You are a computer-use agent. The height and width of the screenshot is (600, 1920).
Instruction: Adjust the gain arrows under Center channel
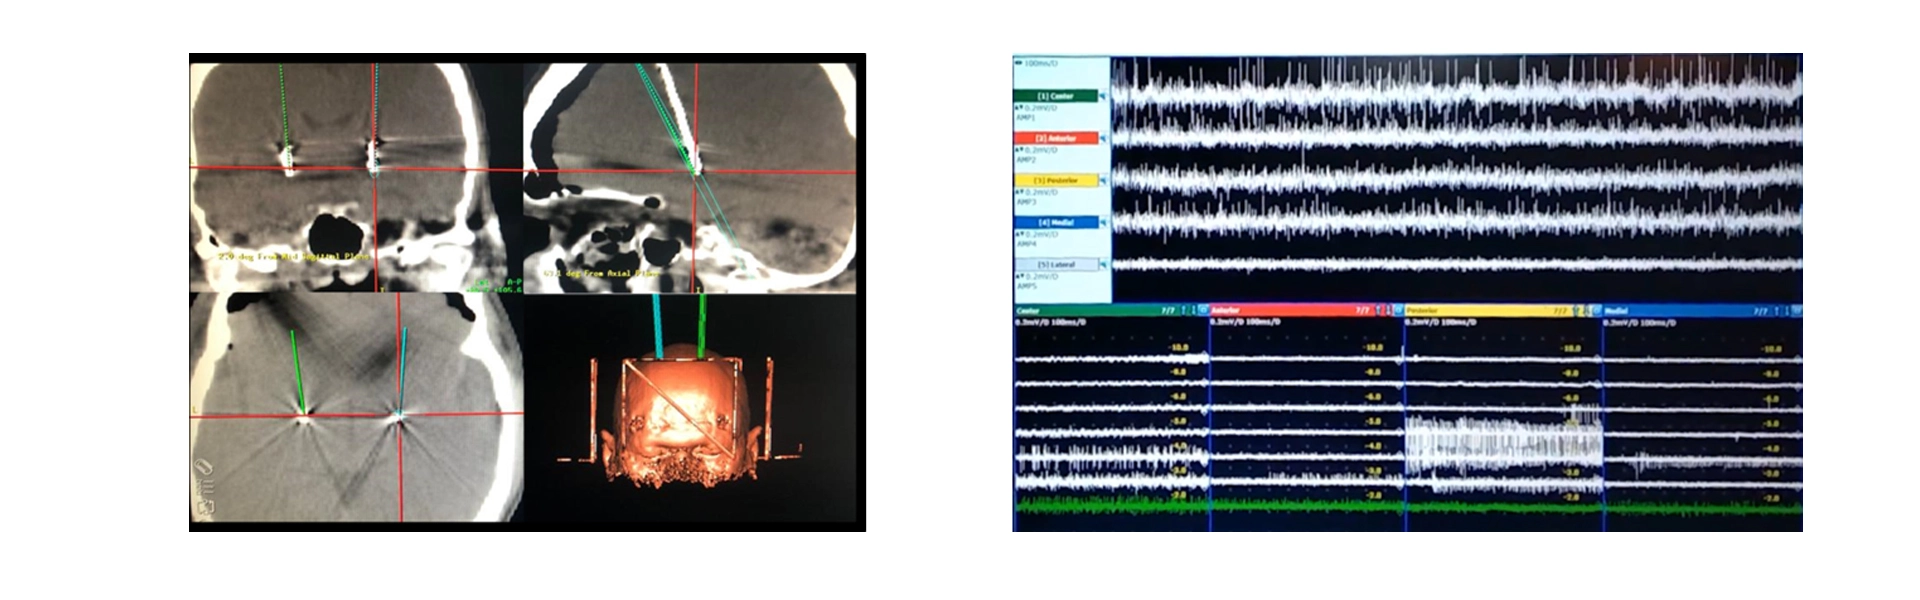point(1019,107)
